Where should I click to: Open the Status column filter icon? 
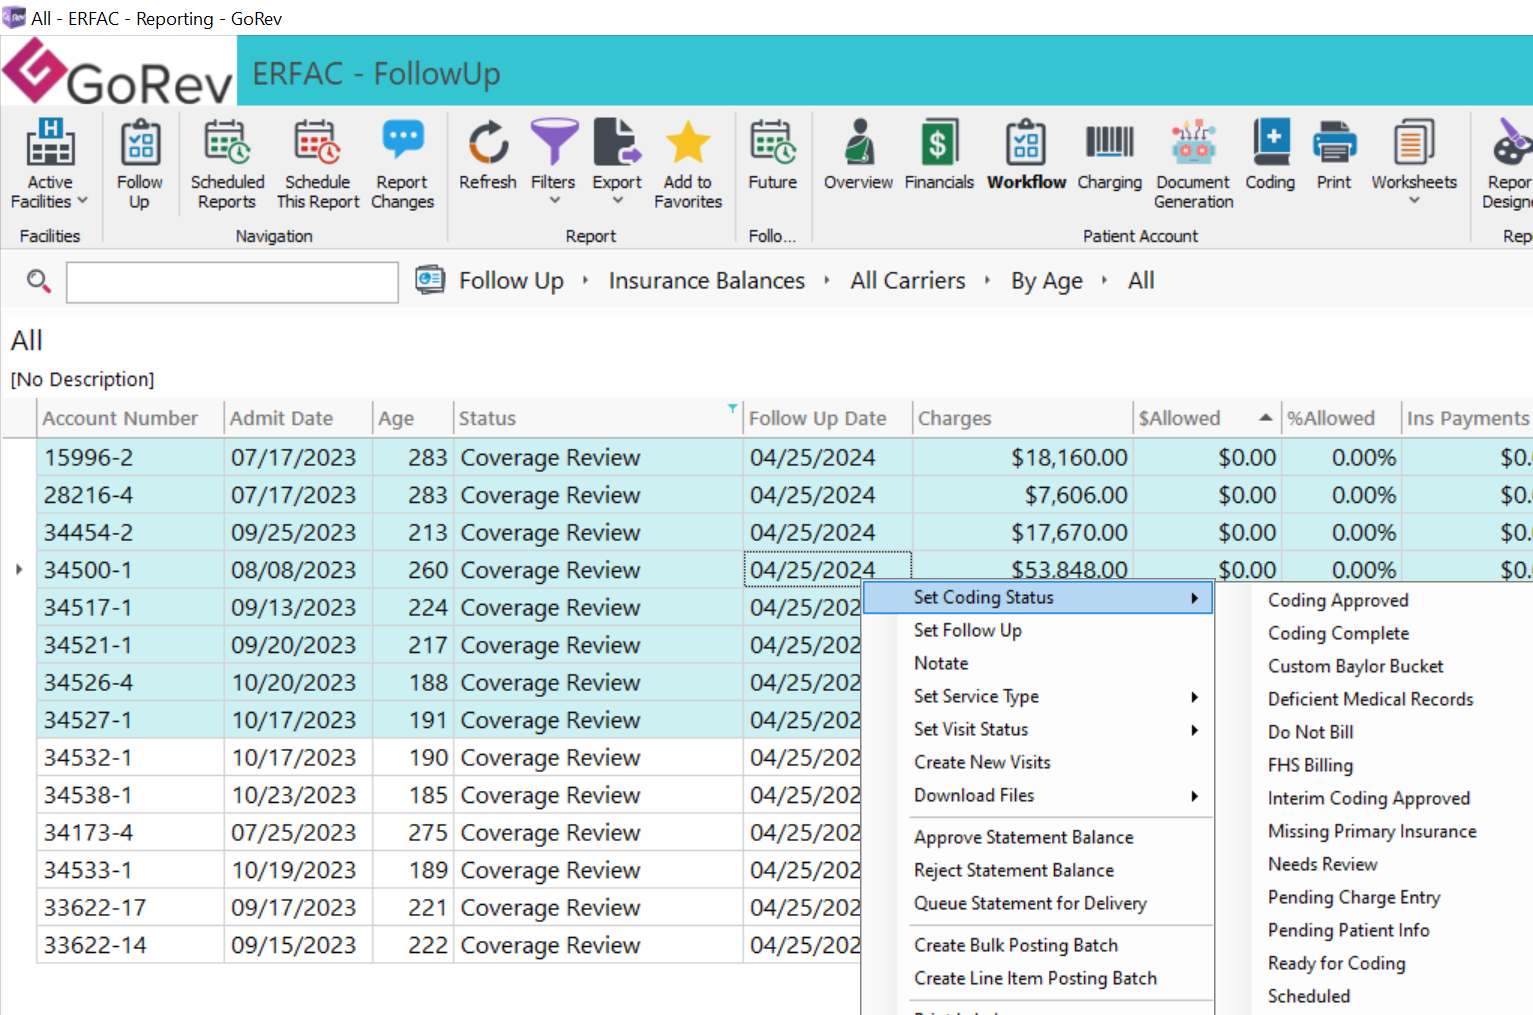click(732, 408)
